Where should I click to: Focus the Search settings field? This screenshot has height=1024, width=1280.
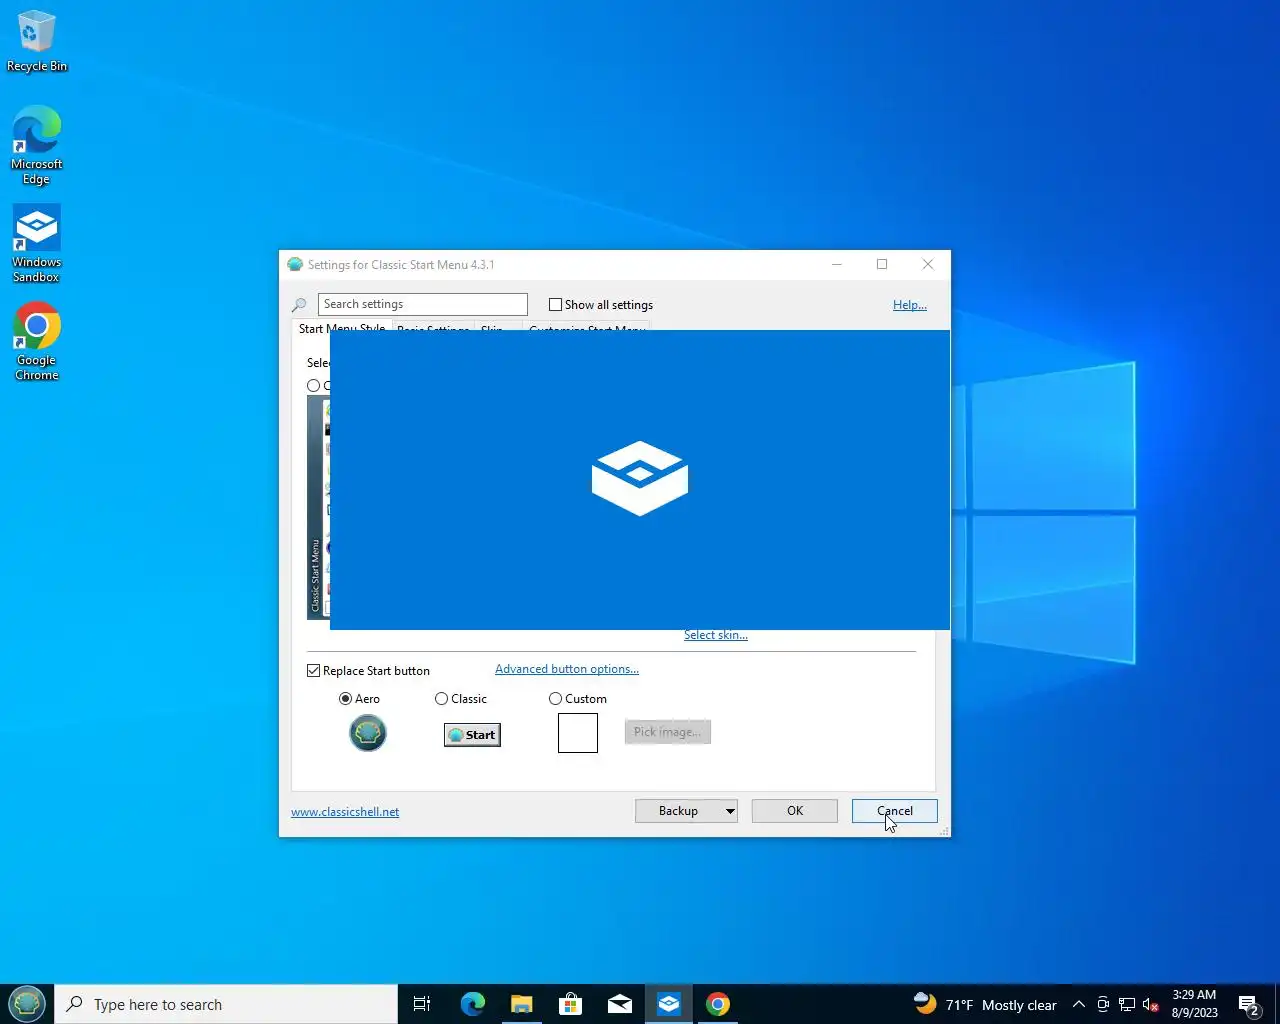tap(423, 304)
